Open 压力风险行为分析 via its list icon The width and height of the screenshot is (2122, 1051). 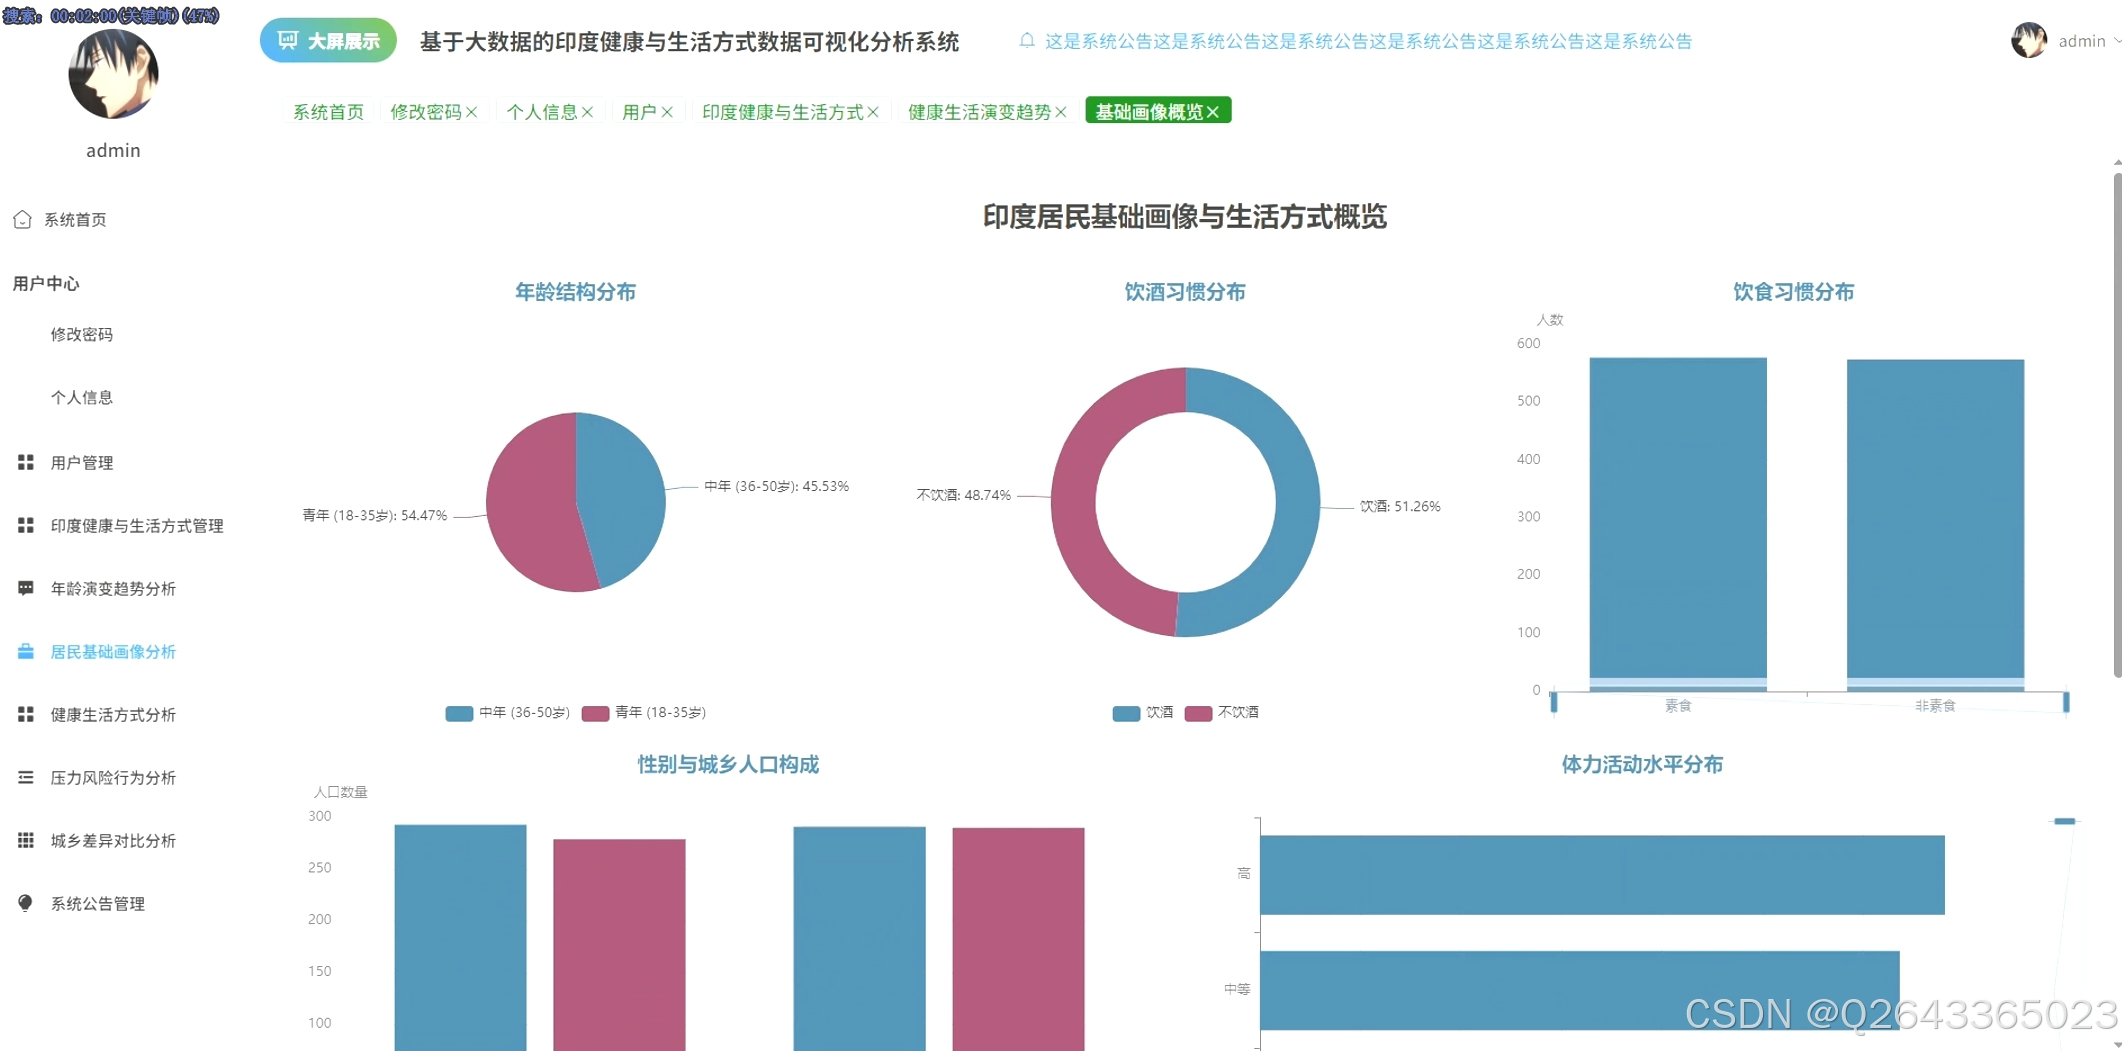tap(26, 777)
